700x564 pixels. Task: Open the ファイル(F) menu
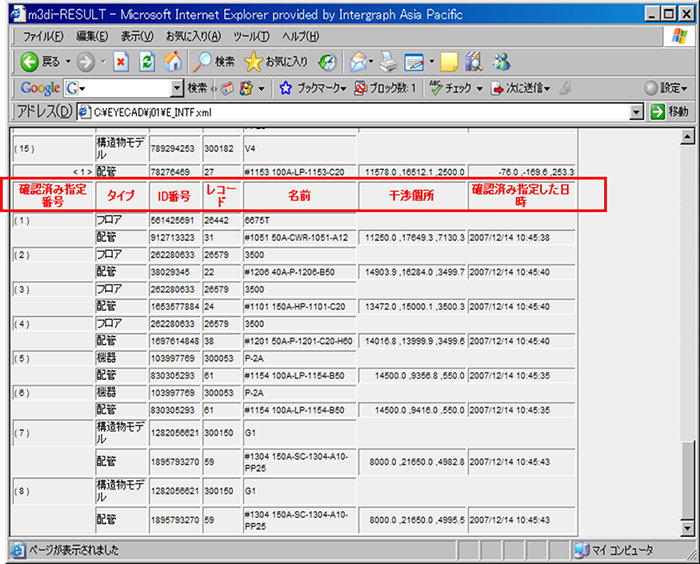click(x=42, y=36)
